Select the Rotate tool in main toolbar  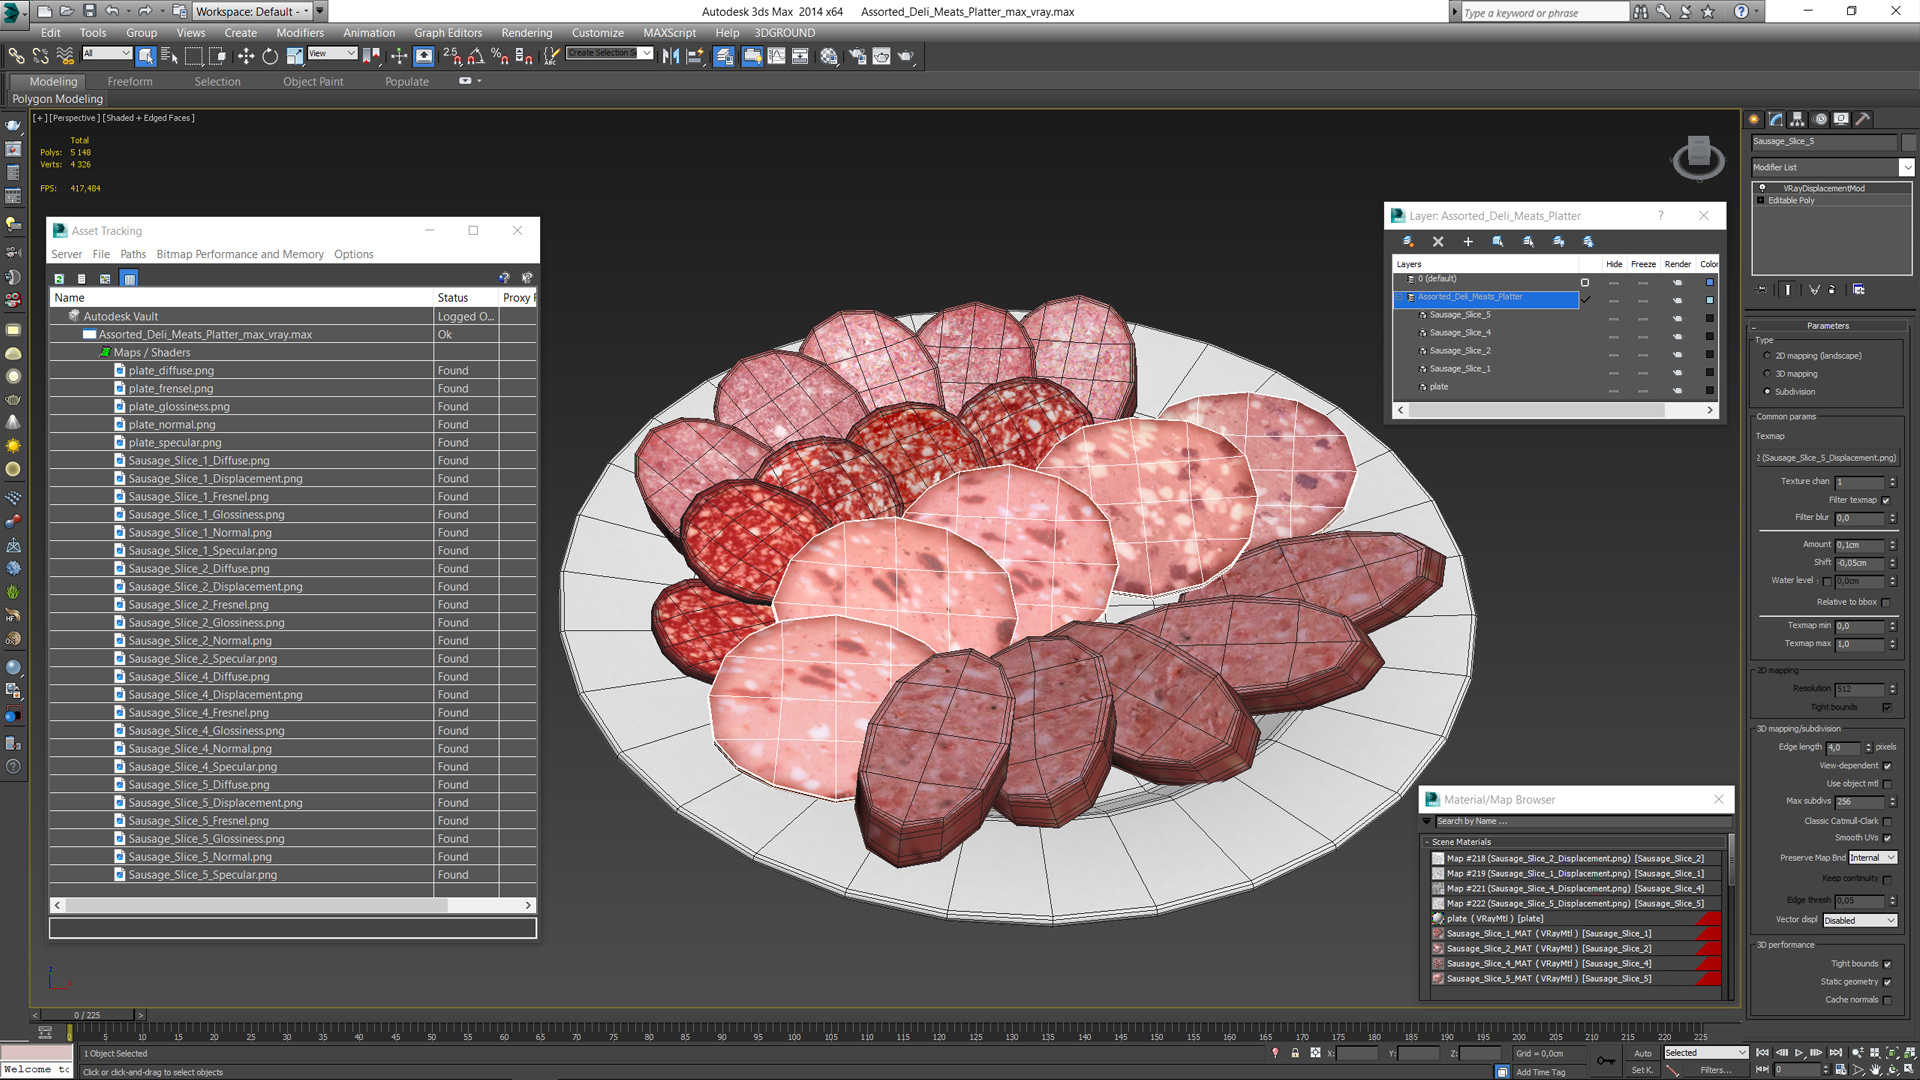tap(270, 56)
